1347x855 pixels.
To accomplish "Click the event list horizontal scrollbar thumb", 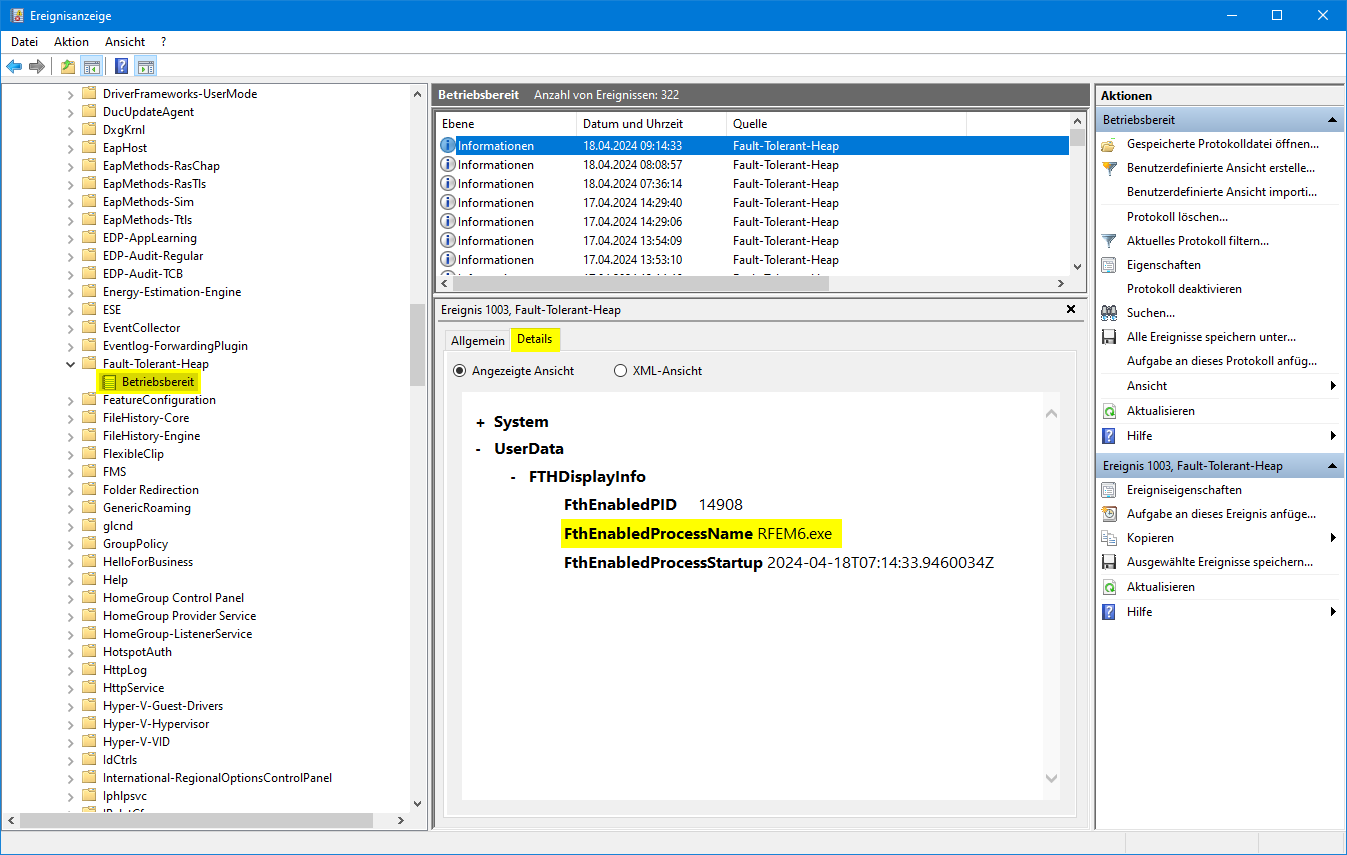I will 643,284.
